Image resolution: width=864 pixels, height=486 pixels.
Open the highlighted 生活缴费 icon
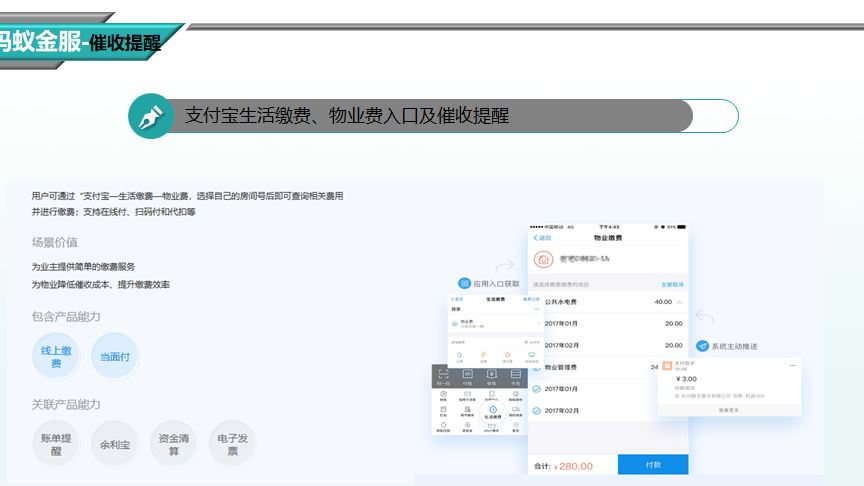point(492,411)
